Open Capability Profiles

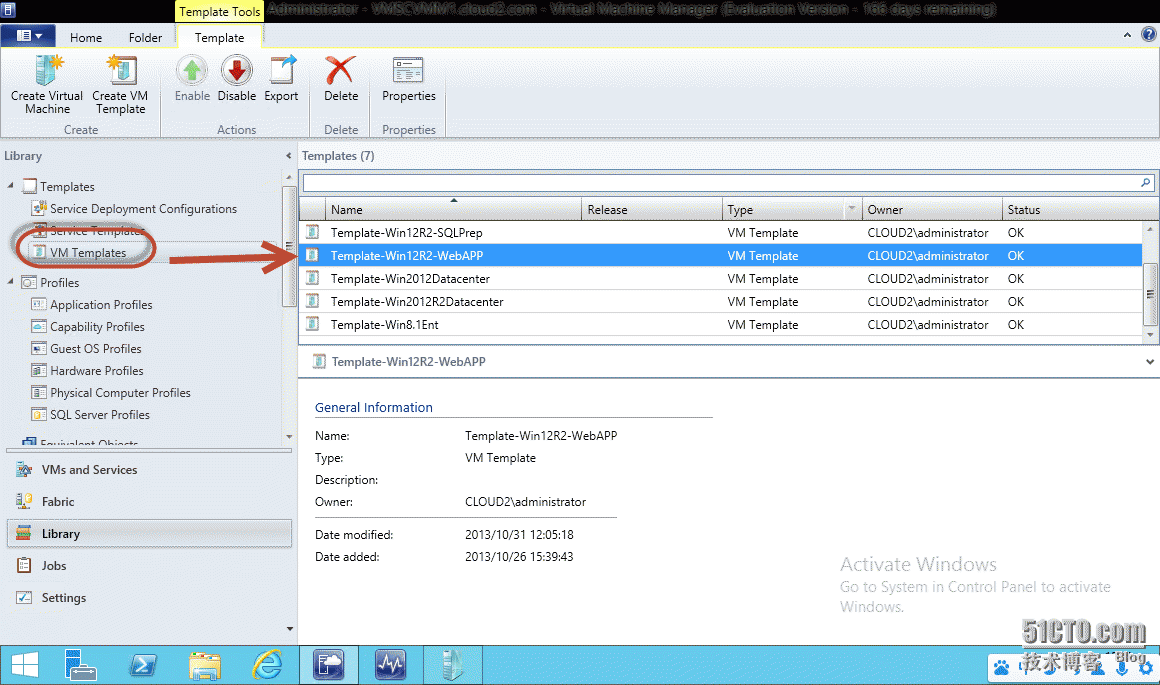[98, 327]
